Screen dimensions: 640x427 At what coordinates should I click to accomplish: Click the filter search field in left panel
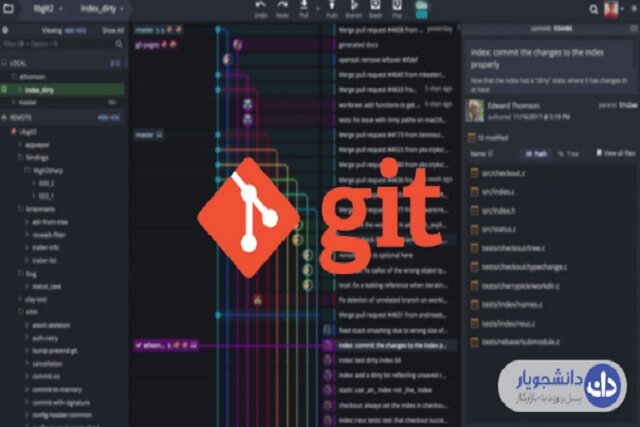pyautogui.click(x=62, y=44)
